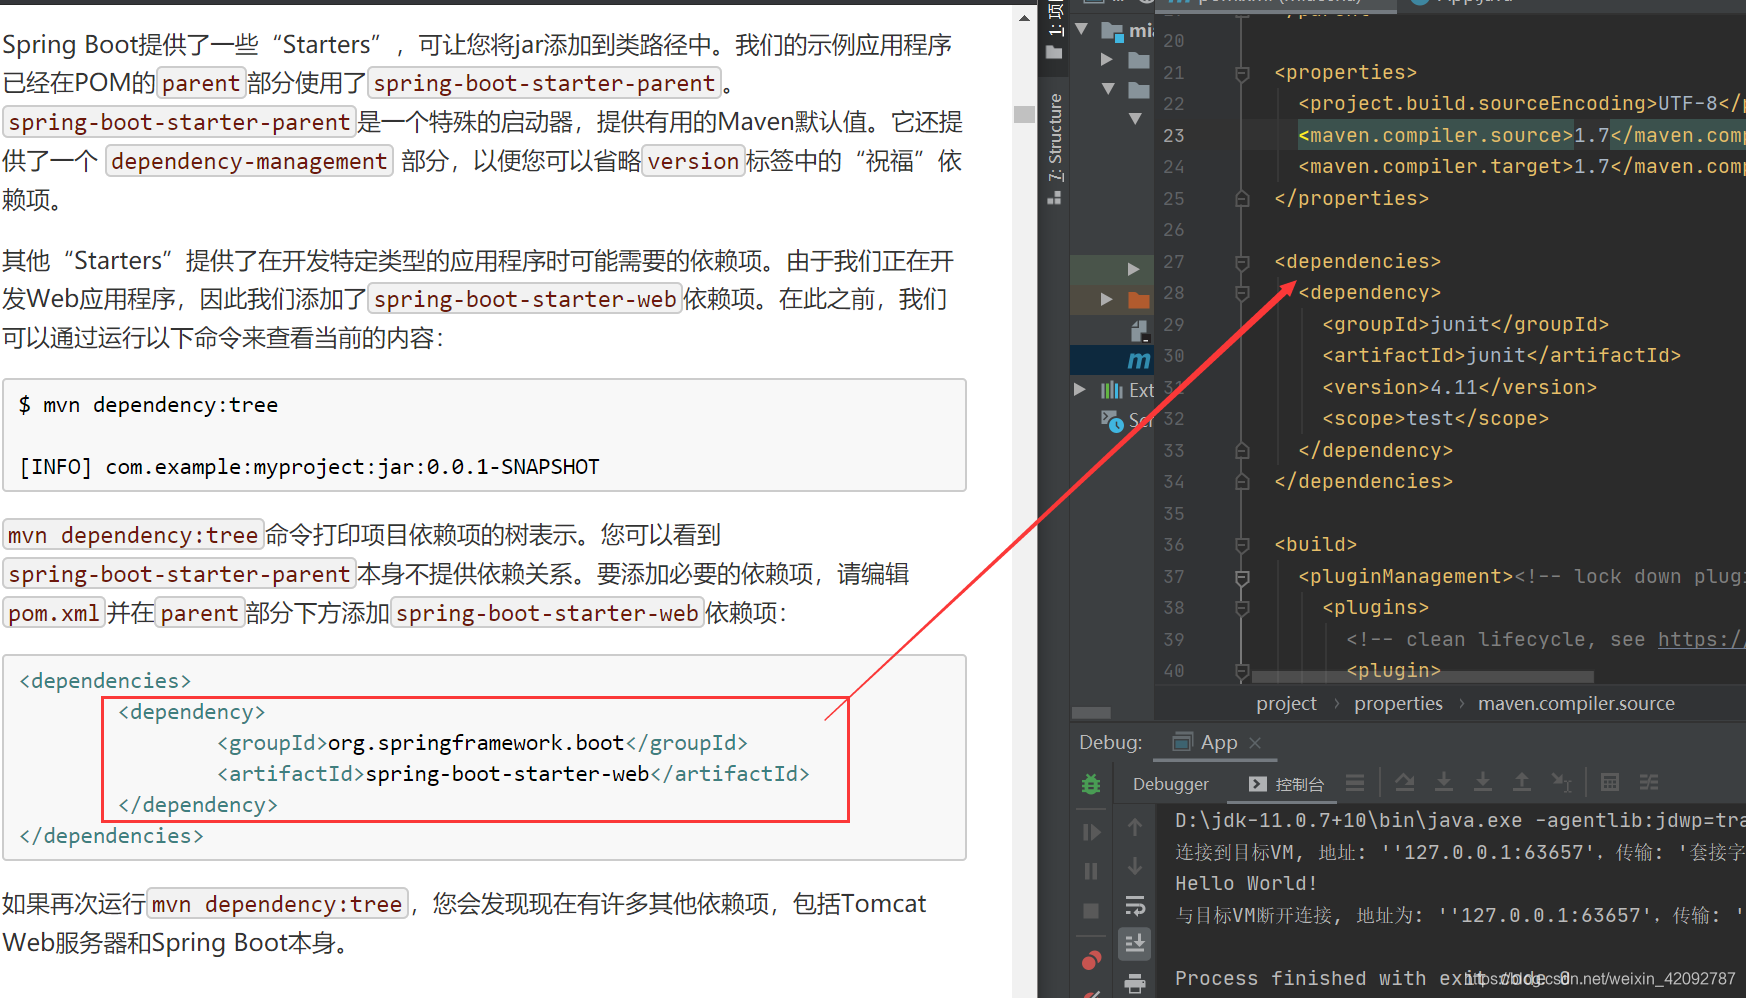Click the 'pom.xml' inline code text
Viewport: 1746px width, 998px height.
(54, 613)
